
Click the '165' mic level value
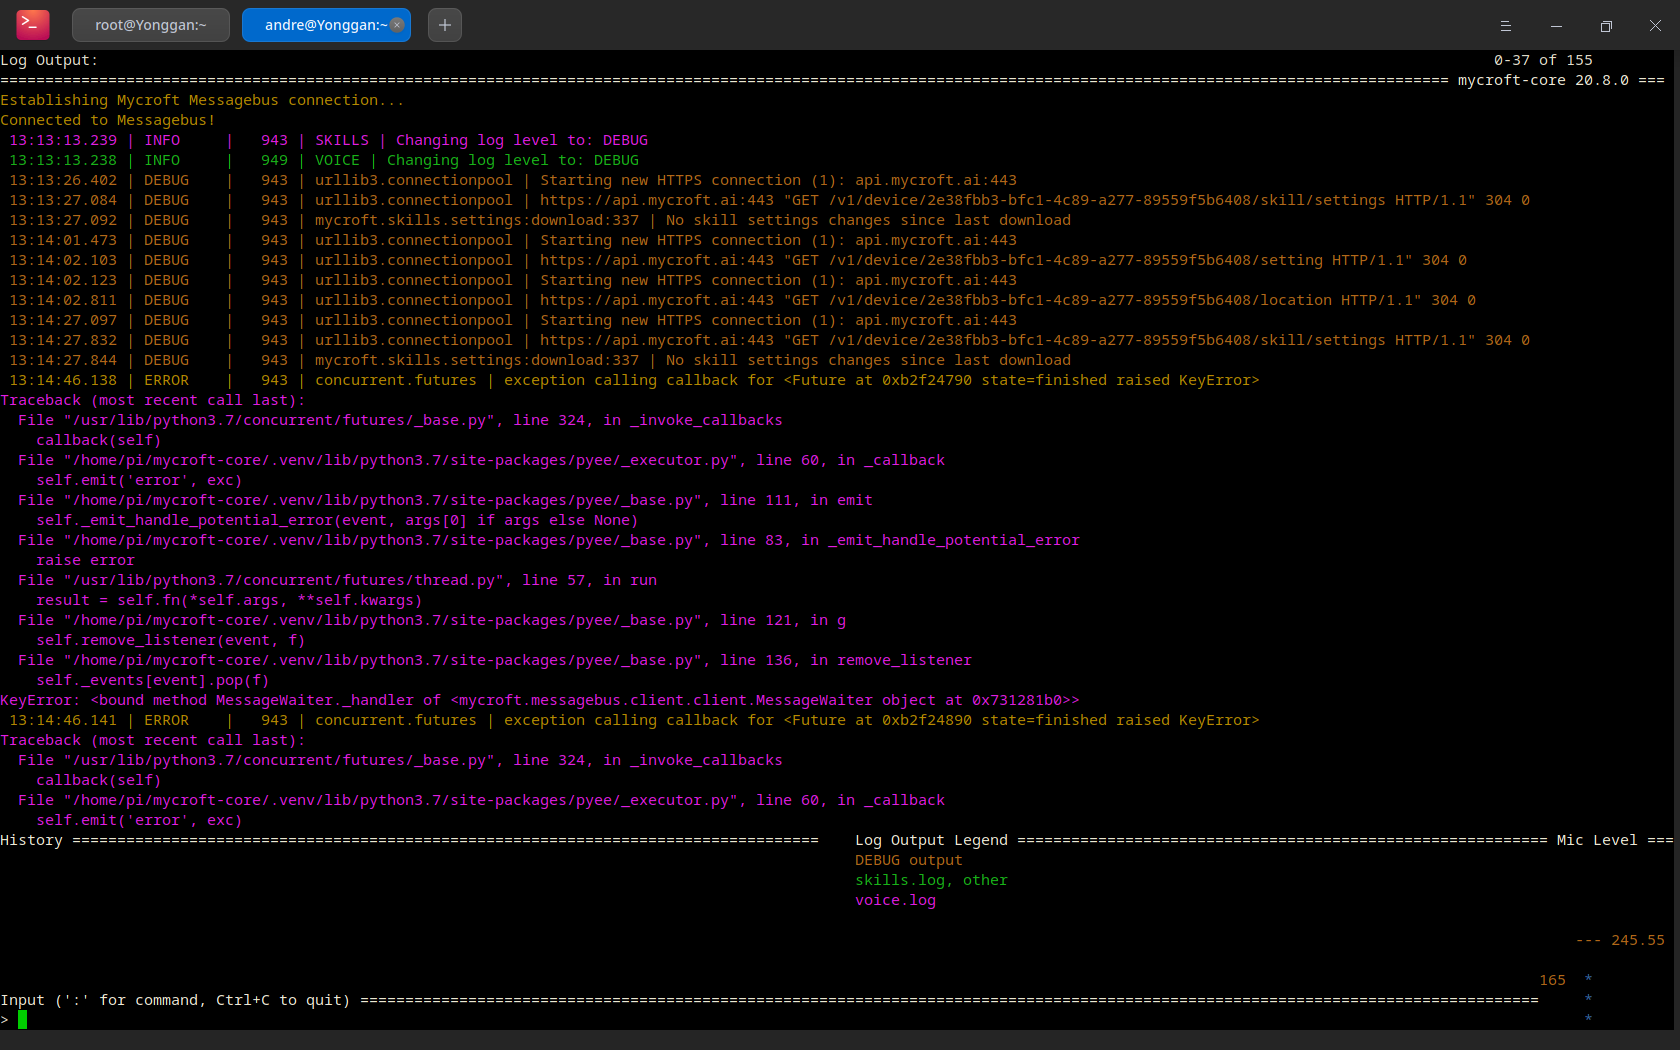coord(1552,980)
